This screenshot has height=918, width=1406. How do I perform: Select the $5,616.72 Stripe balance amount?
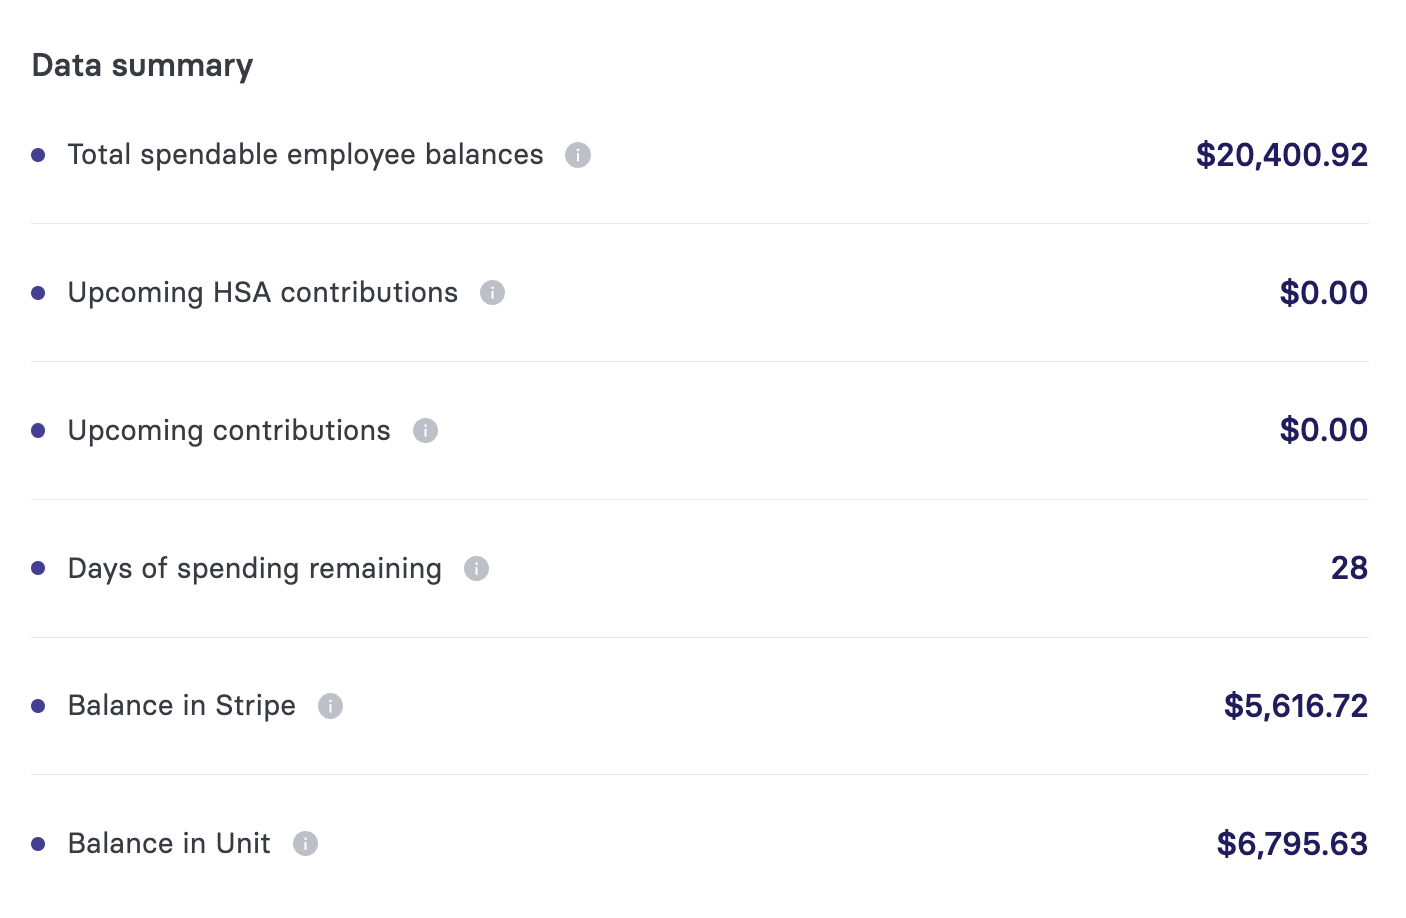coord(1296,706)
